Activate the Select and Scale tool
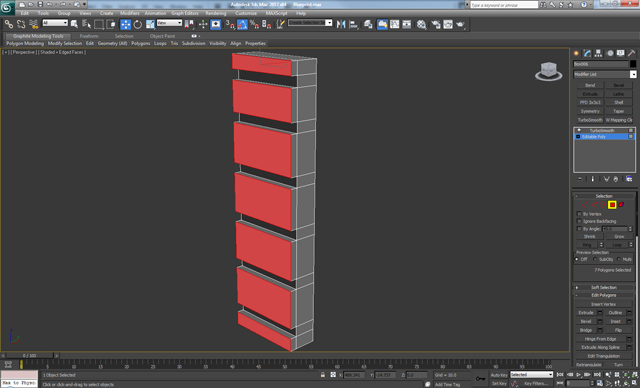The height and width of the screenshot is (388, 640). click(150, 24)
